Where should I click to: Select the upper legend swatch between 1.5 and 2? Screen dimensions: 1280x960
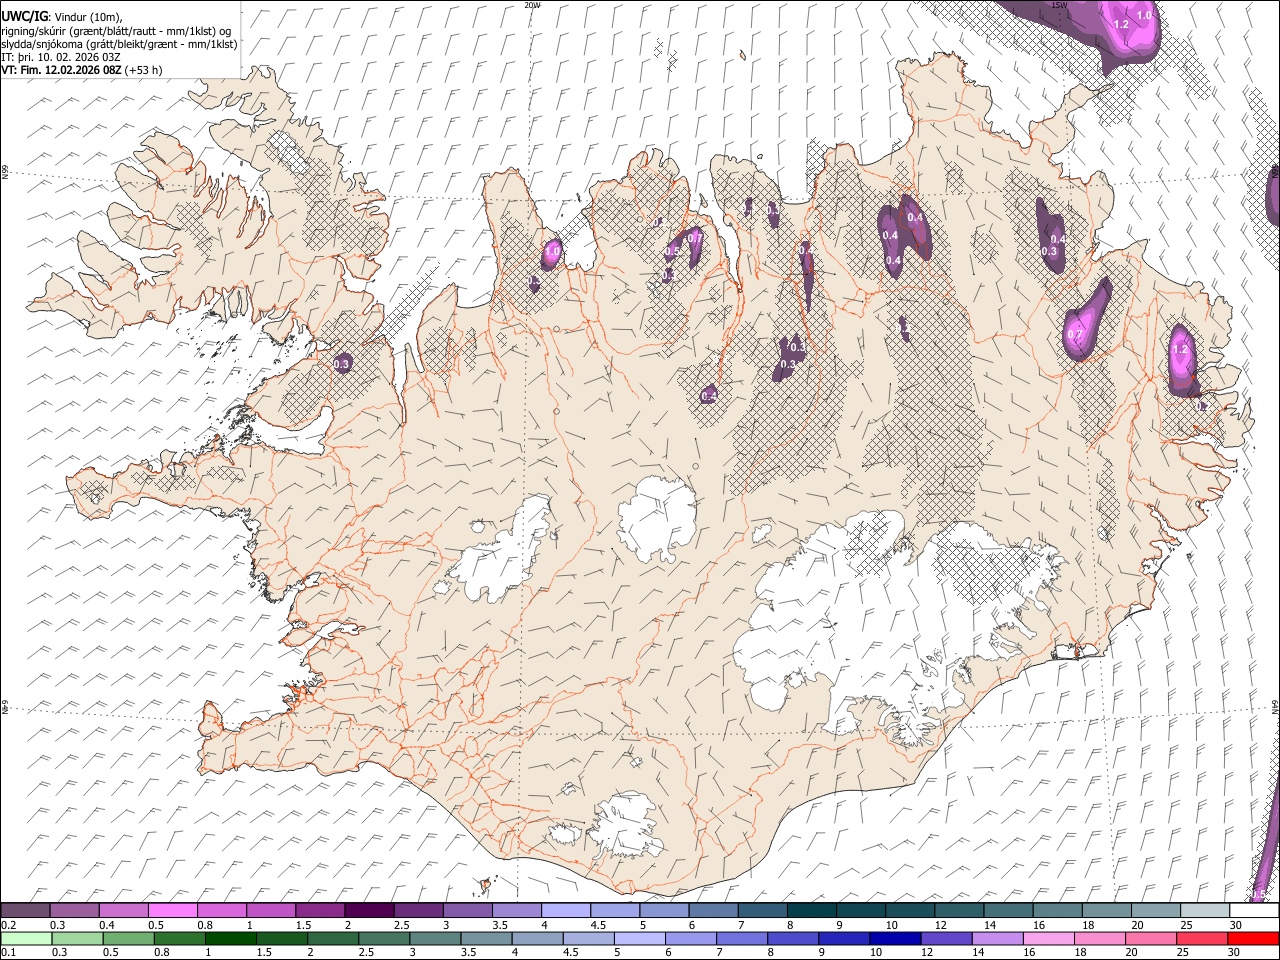[x=320, y=911]
